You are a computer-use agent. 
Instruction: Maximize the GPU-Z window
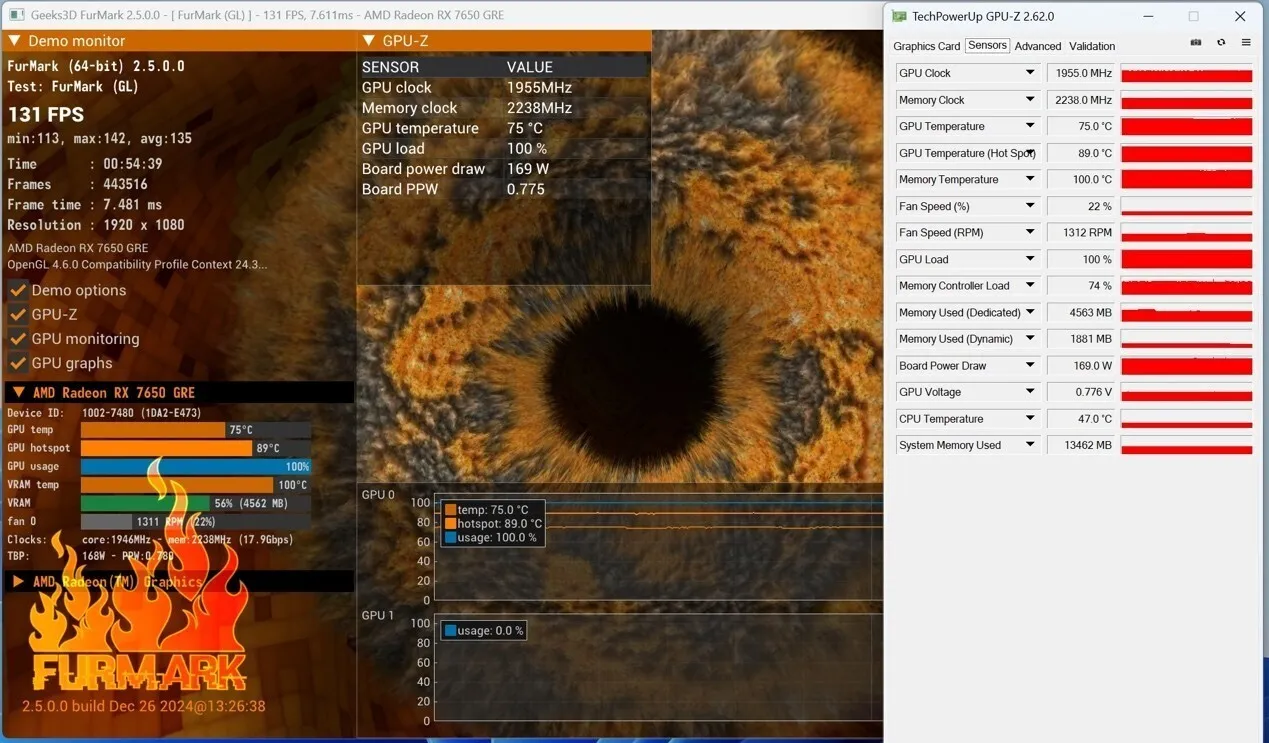tap(1193, 16)
